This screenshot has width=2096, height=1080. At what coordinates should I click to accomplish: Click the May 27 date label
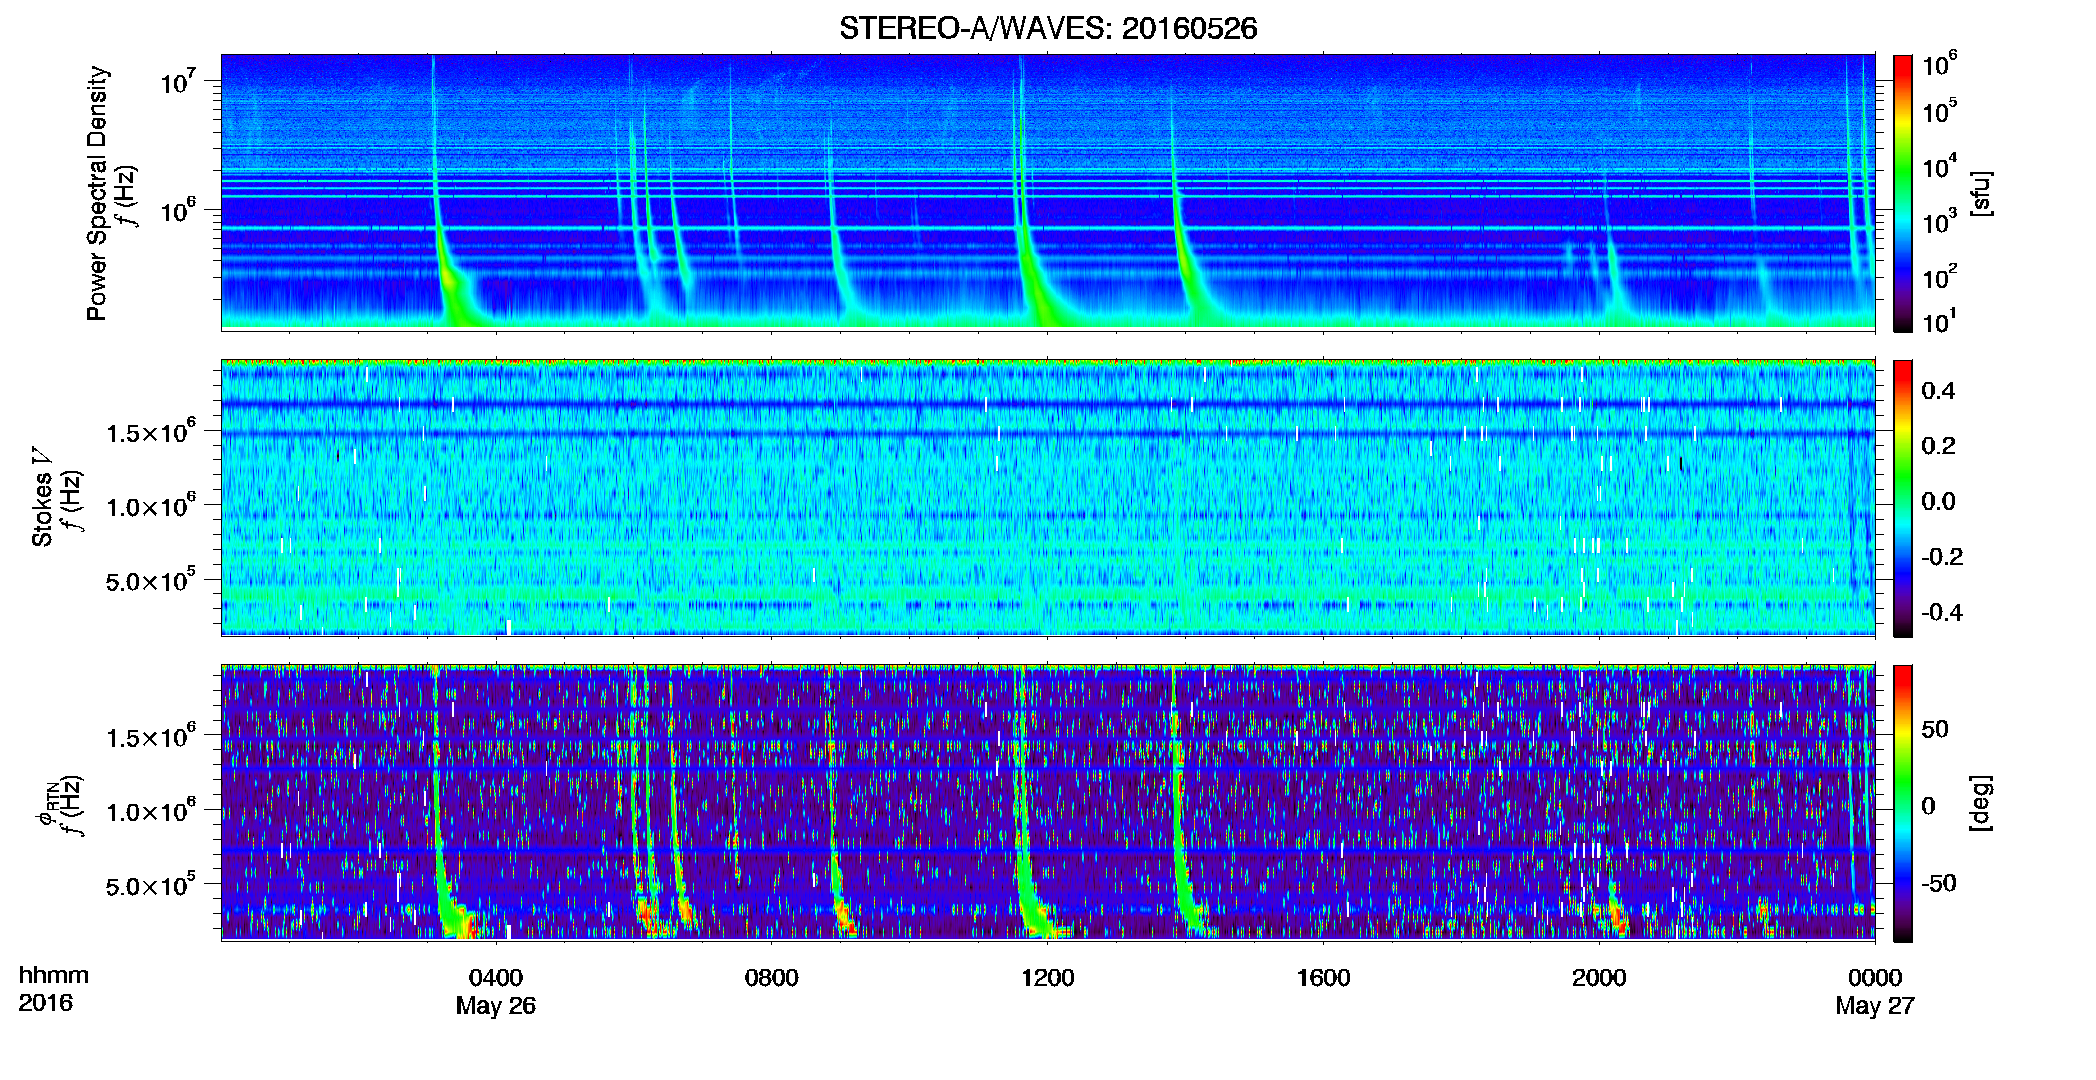click(1875, 1006)
